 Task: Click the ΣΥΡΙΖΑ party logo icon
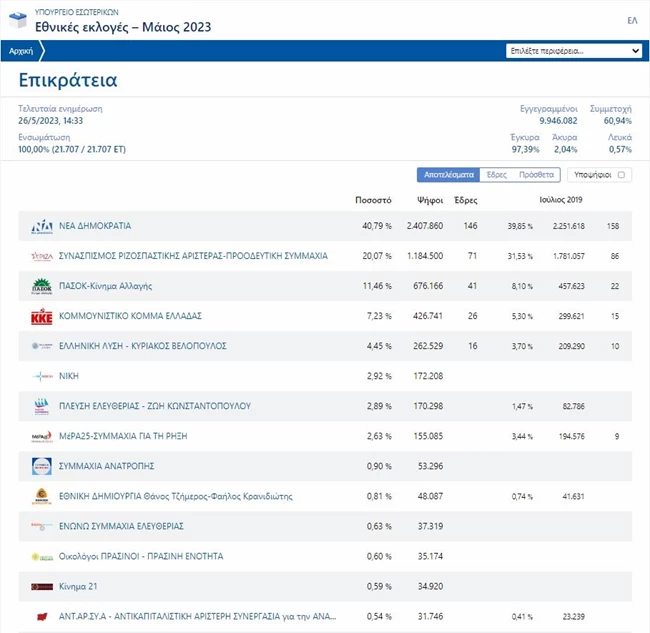[x=41, y=256]
